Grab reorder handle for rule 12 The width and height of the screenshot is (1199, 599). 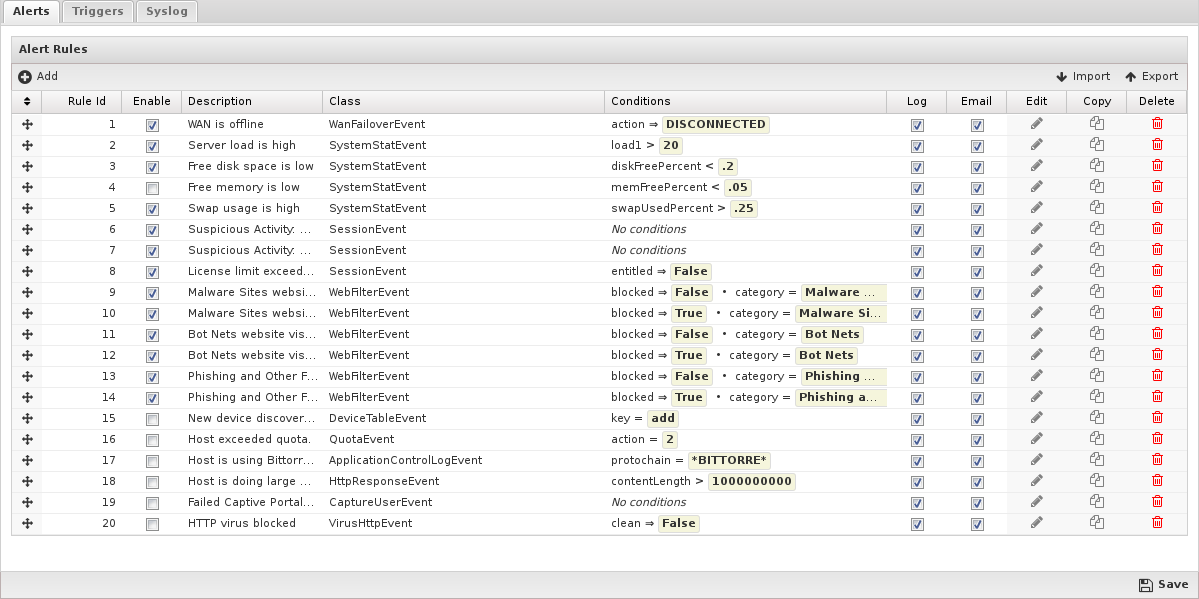point(27,355)
